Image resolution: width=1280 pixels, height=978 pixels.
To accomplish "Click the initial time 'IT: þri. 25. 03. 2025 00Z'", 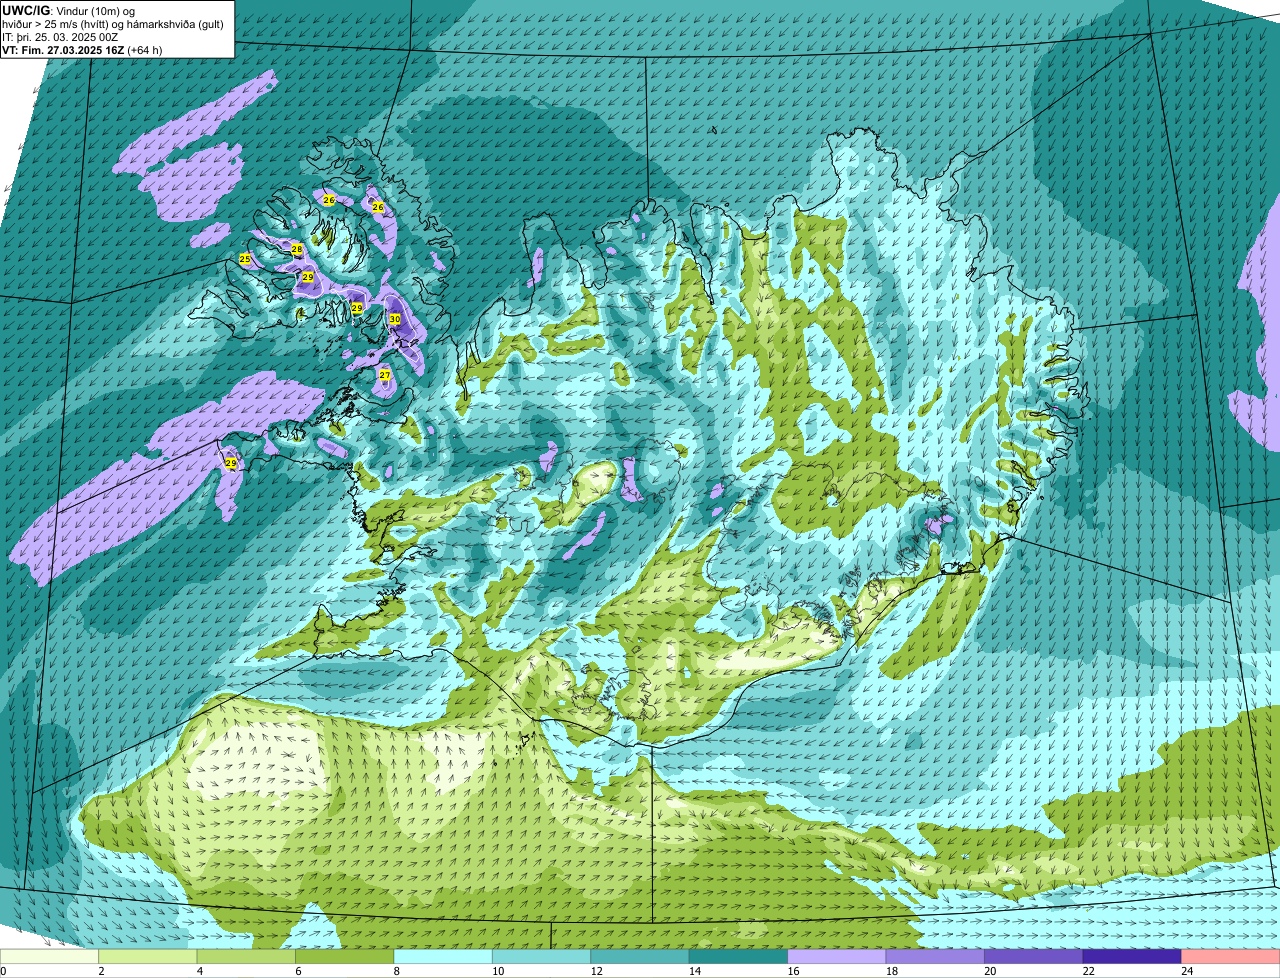I will pyautogui.click(x=60, y=36).
